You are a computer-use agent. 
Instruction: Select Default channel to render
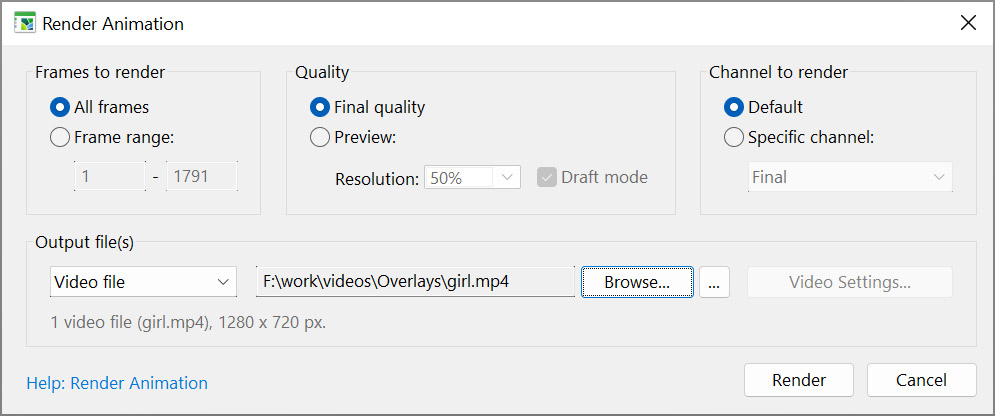click(x=734, y=107)
